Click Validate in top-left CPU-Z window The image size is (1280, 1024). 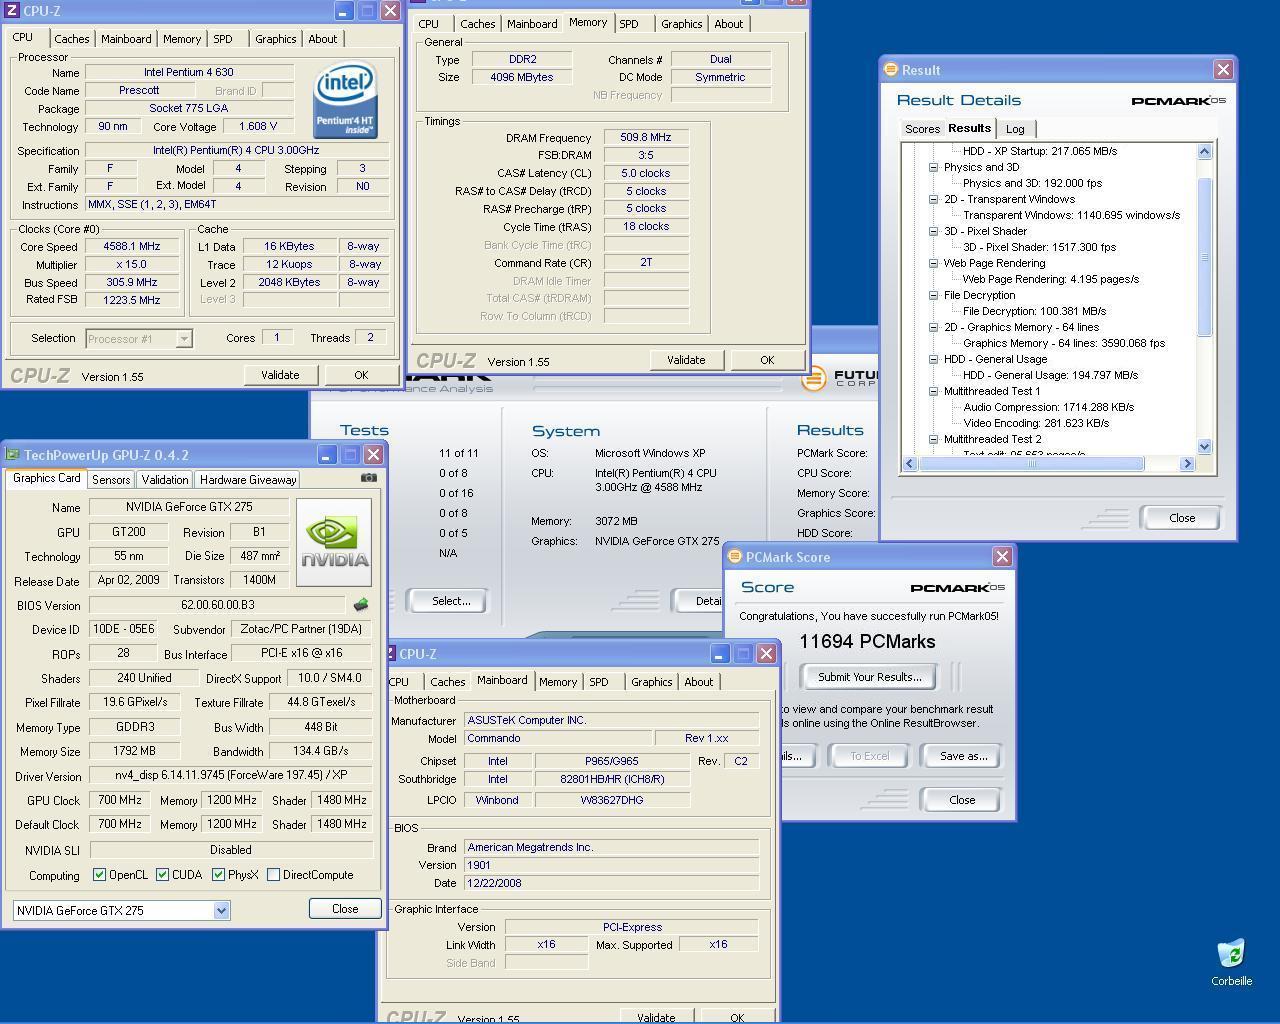pos(280,375)
